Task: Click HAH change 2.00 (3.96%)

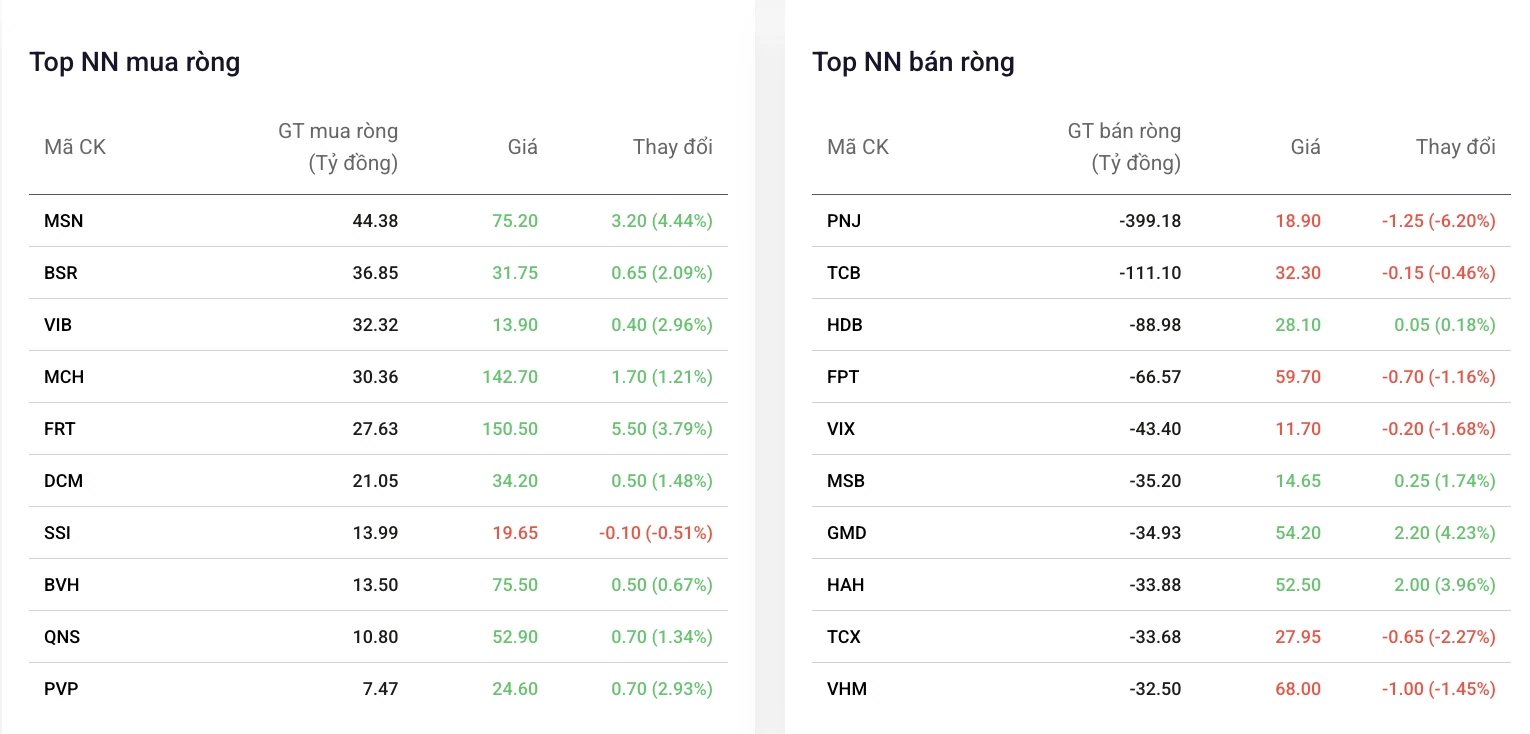Action: coord(1445,585)
